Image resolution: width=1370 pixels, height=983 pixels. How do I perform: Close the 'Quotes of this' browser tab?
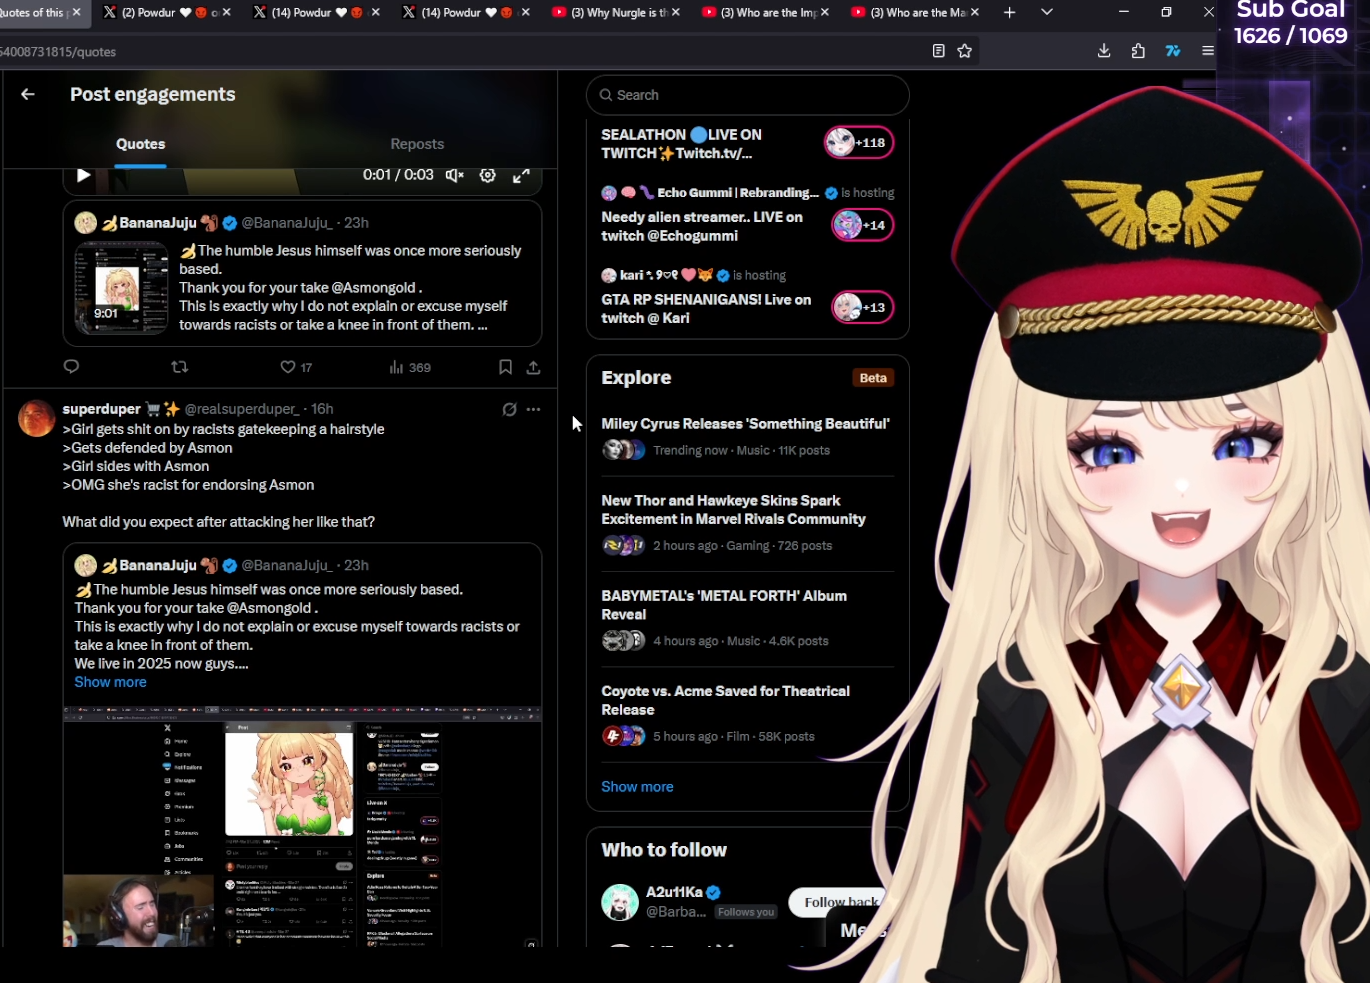click(x=77, y=12)
